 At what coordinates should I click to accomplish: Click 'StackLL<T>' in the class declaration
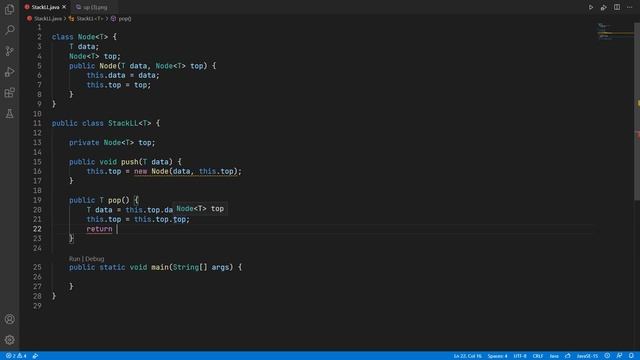click(x=129, y=123)
